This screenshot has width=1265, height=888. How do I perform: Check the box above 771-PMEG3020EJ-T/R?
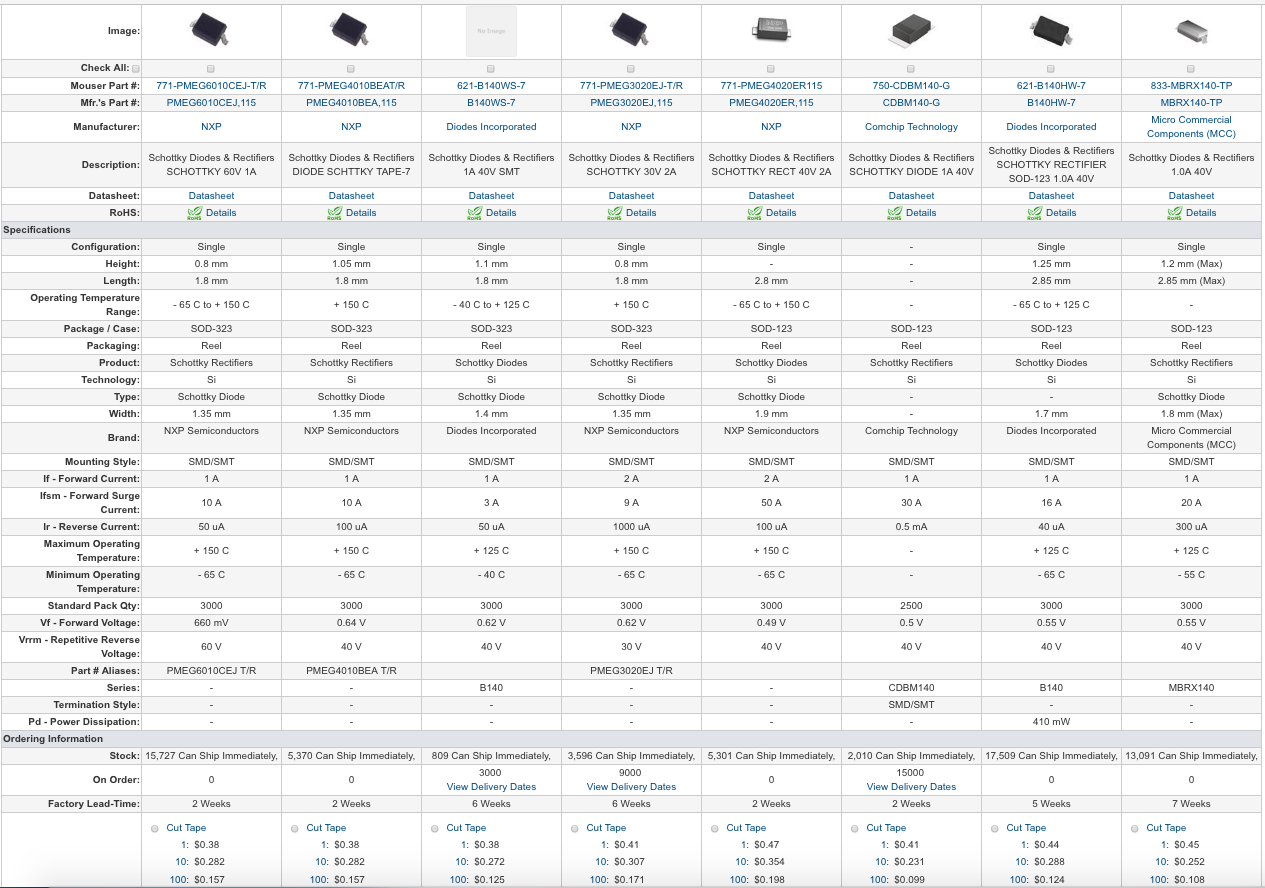[x=631, y=69]
